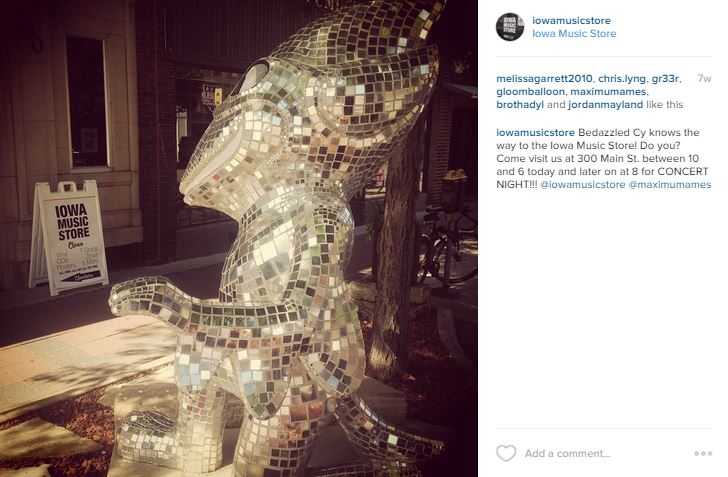Click the Iowa Music Store profile avatar
This screenshot has height=477, width=728.
(510, 26)
